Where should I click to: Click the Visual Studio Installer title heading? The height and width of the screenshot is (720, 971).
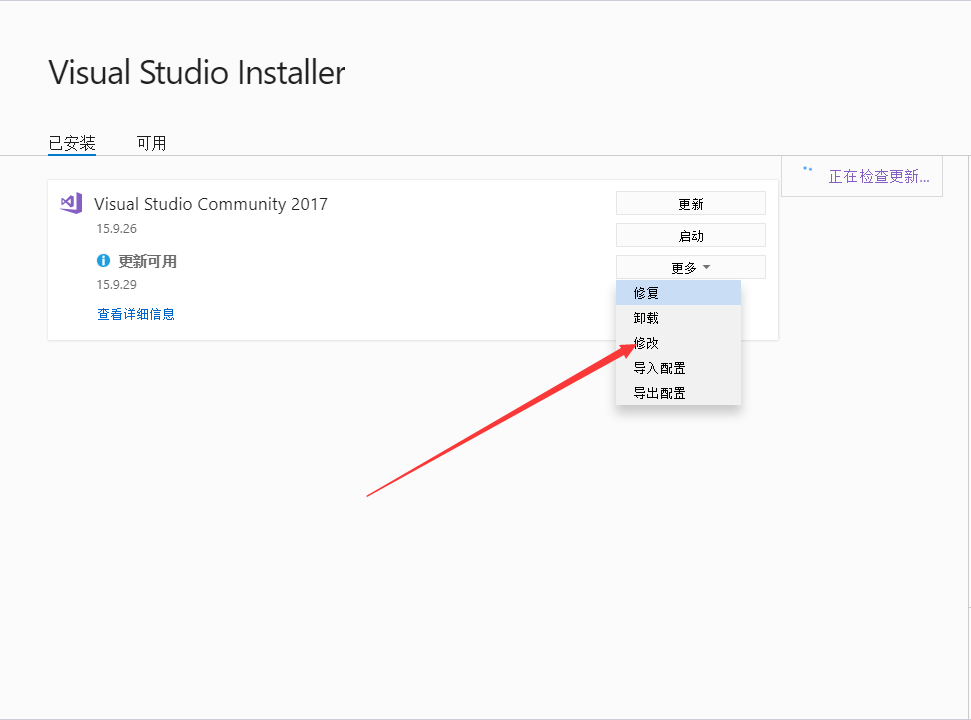point(197,72)
